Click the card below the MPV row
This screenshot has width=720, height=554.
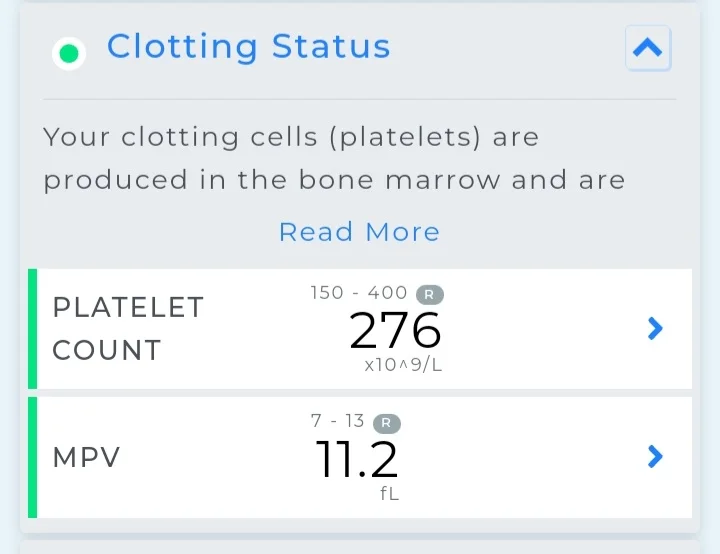pyautogui.click(x=360, y=547)
